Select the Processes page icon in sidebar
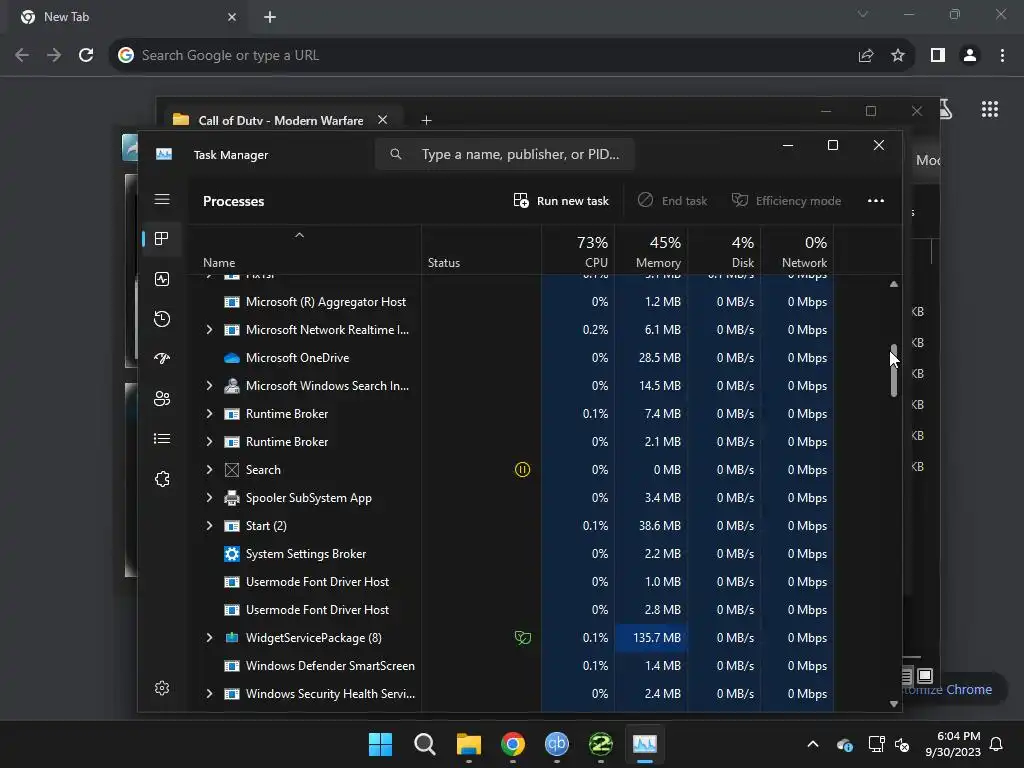Image resolution: width=1024 pixels, height=768 pixels. tap(162, 238)
